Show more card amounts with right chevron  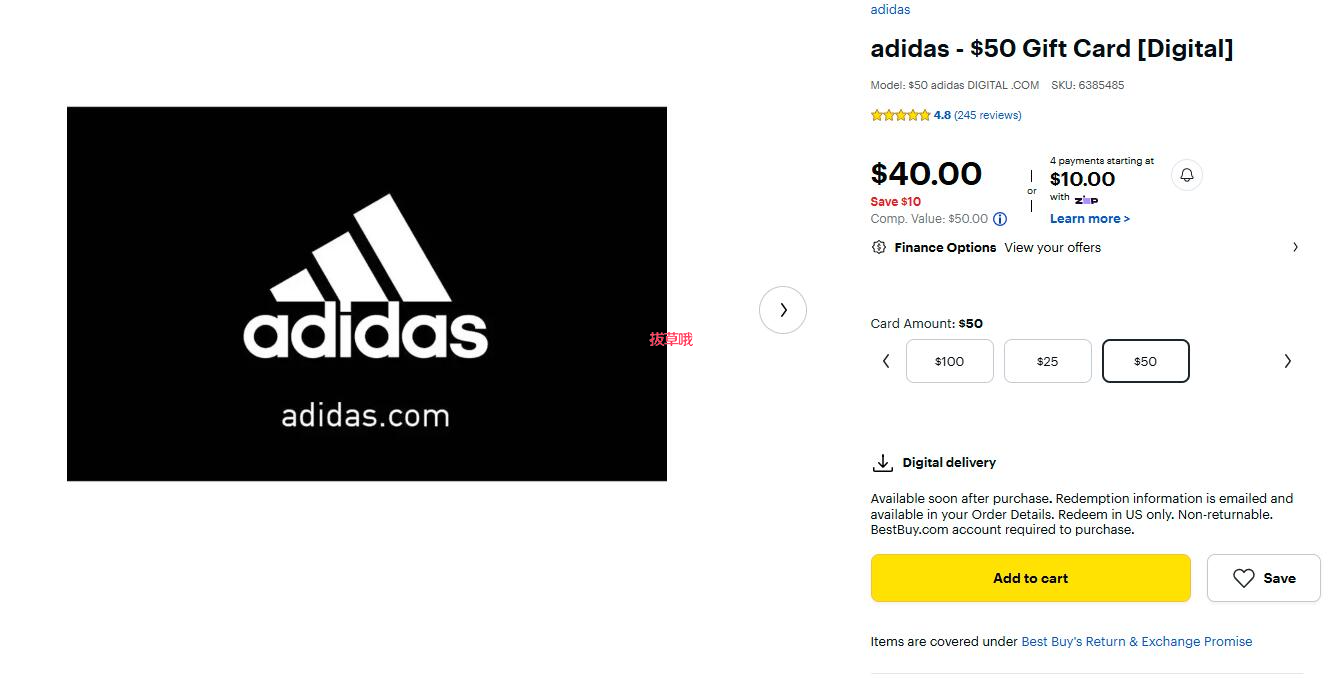click(x=1287, y=361)
